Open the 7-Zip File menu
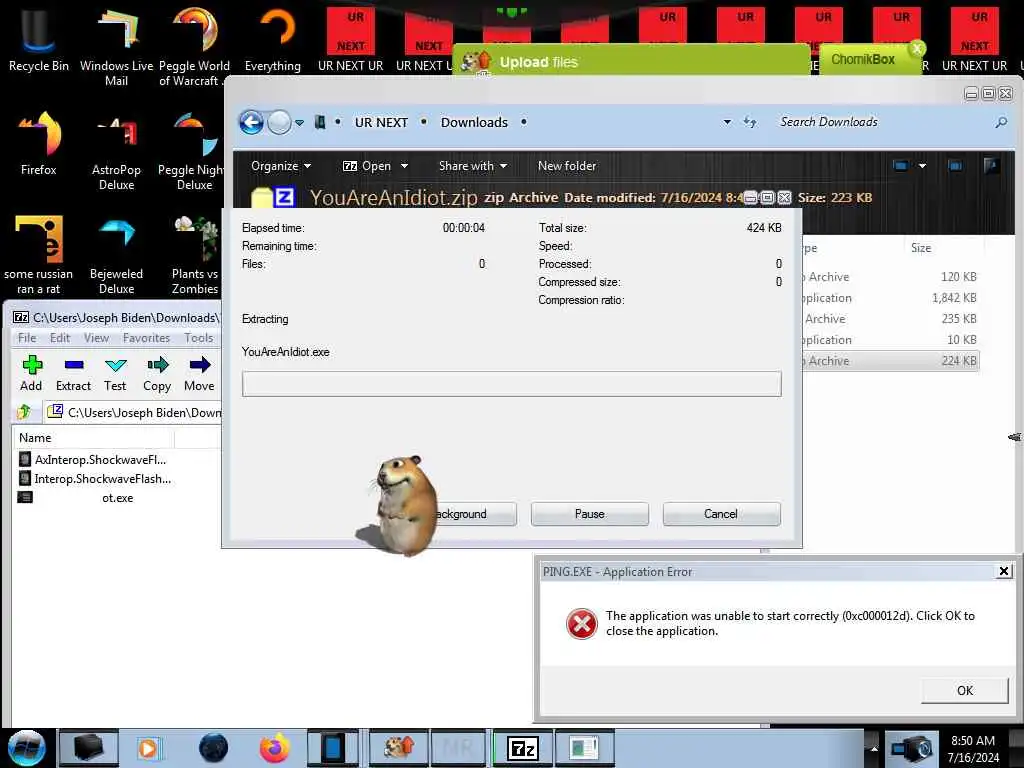 click(x=27, y=338)
